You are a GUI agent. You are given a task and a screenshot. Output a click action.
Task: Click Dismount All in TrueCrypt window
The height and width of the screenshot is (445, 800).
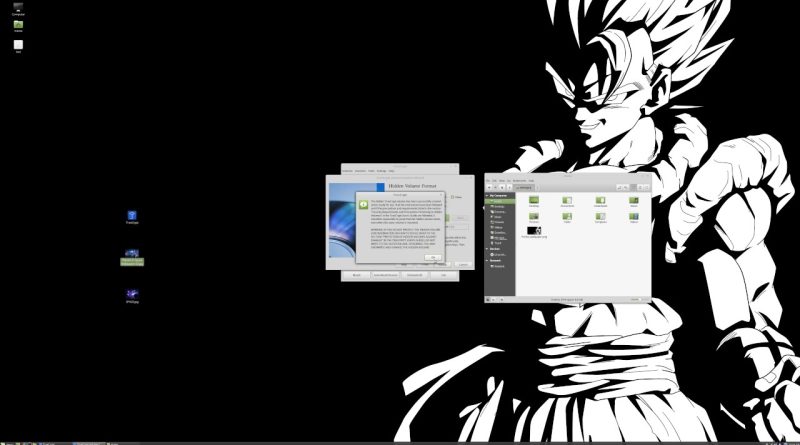tap(415, 275)
